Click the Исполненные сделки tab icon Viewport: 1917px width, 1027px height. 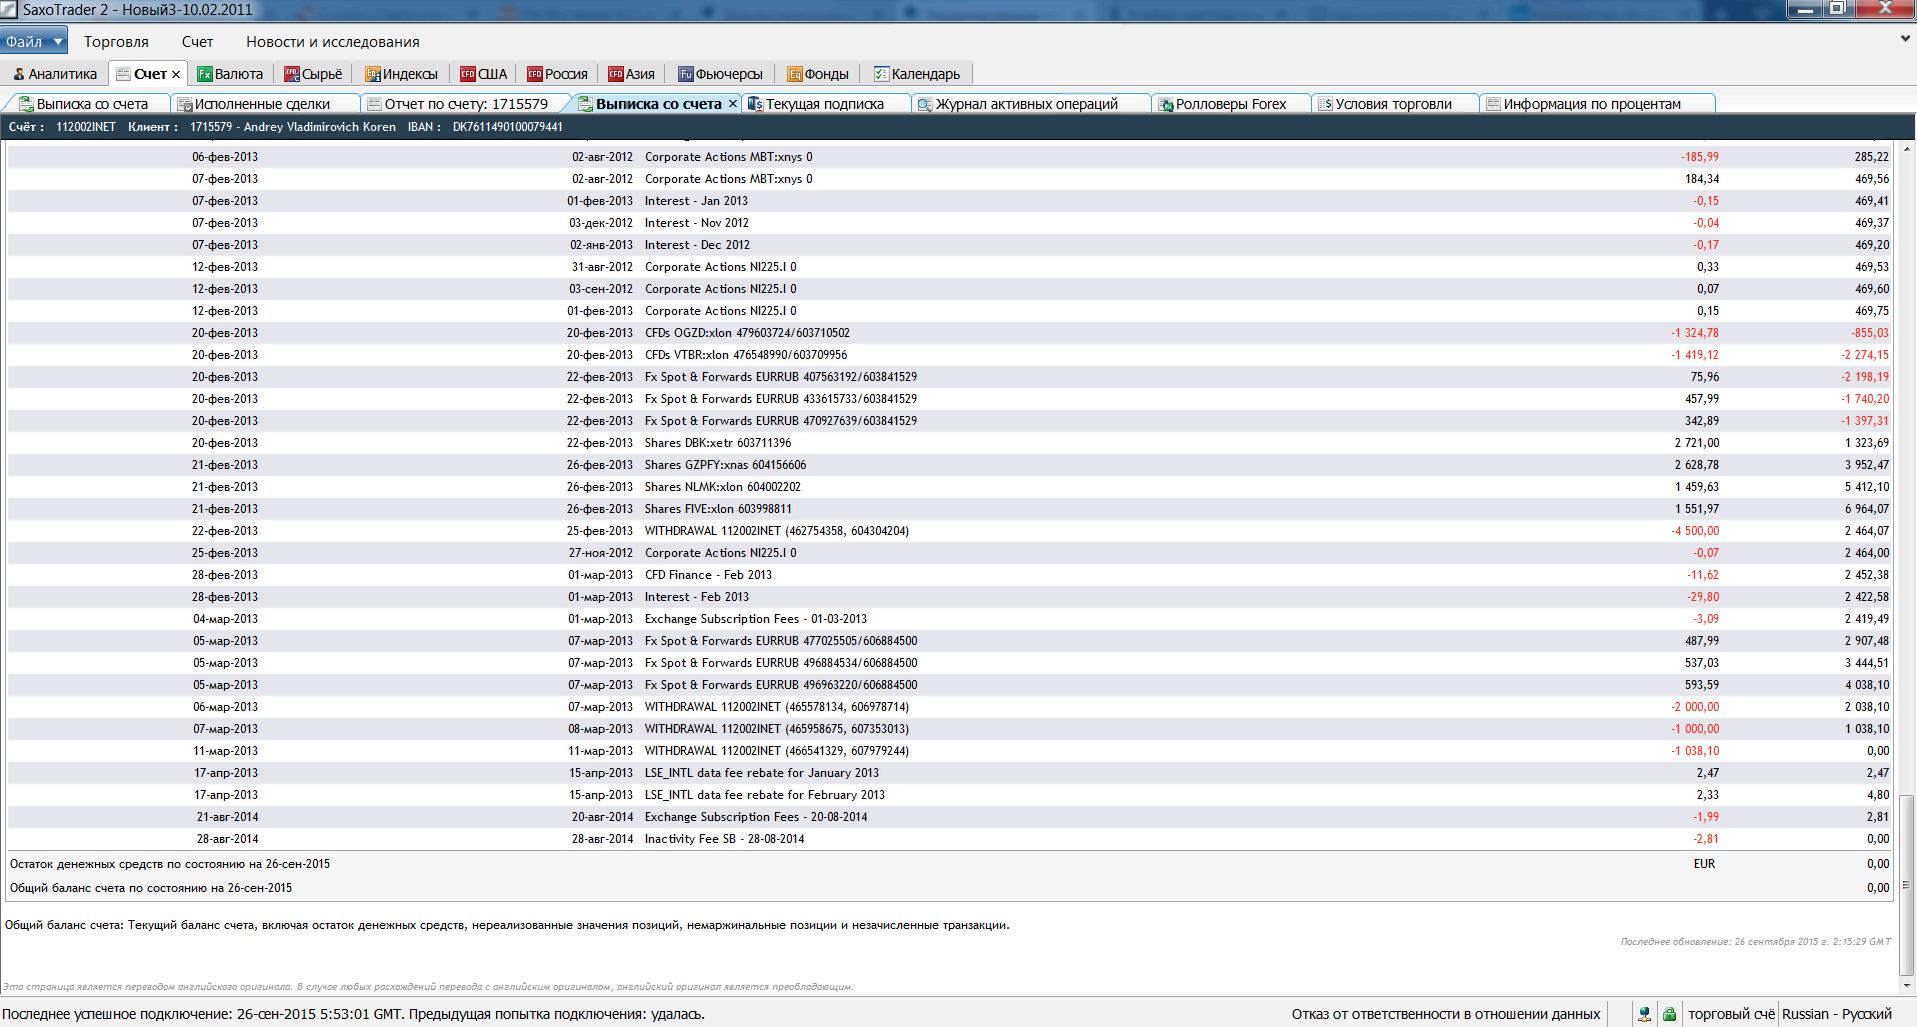pyautogui.click(x=184, y=104)
